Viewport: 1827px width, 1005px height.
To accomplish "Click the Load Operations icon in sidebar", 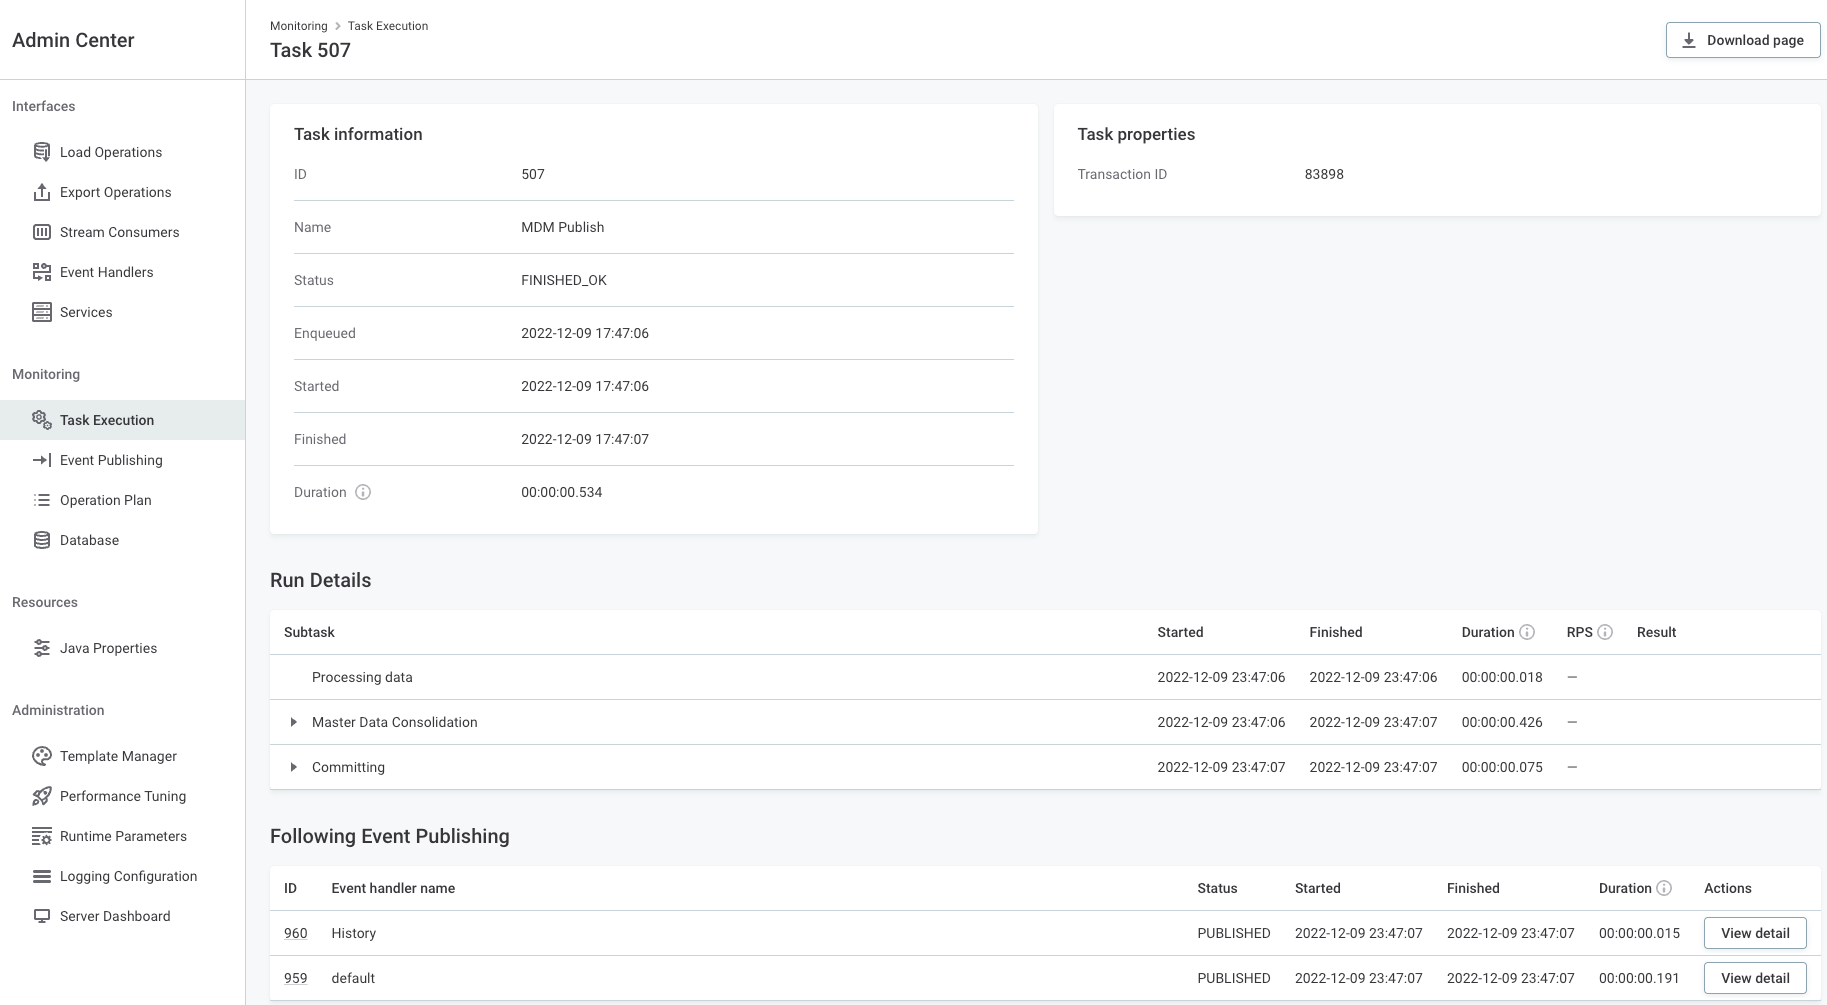I will pyautogui.click(x=41, y=152).
